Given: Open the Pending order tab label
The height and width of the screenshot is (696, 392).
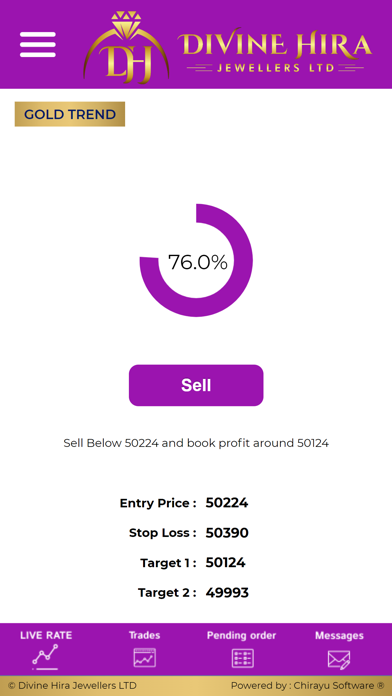Looking at the screenshot, I should pyautogui.click(x=242, y=635).
